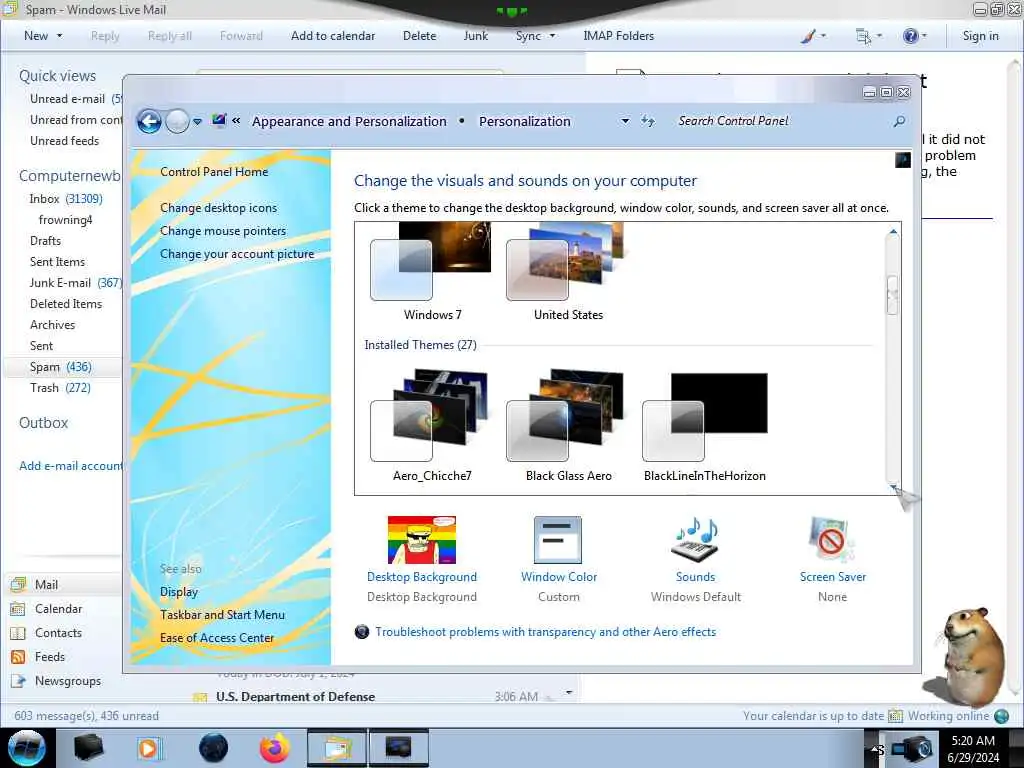Select the Black Glass Aero theme
The height and width of the screenshot is (768, 1024).
tap(568, 426)
